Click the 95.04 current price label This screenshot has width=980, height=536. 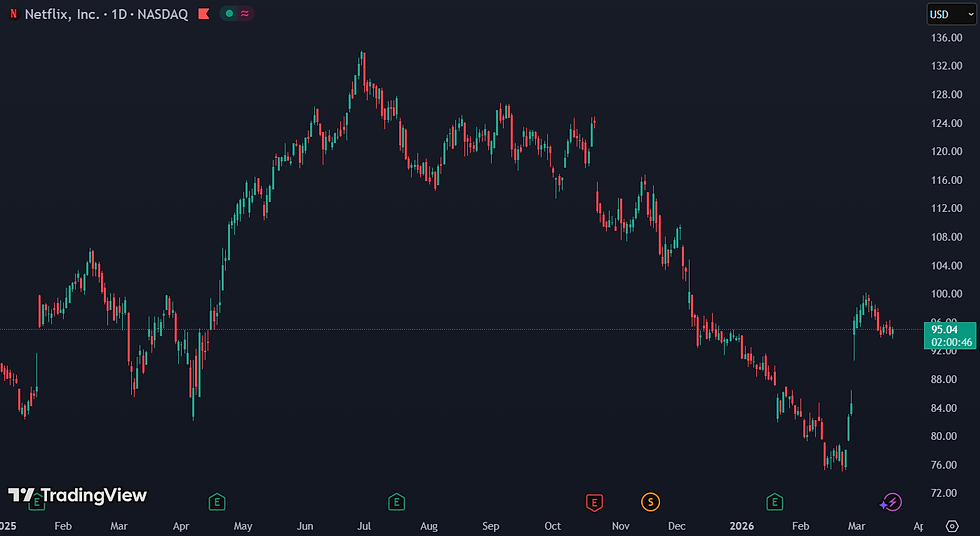pyautogui.click(x=944, y=329)
